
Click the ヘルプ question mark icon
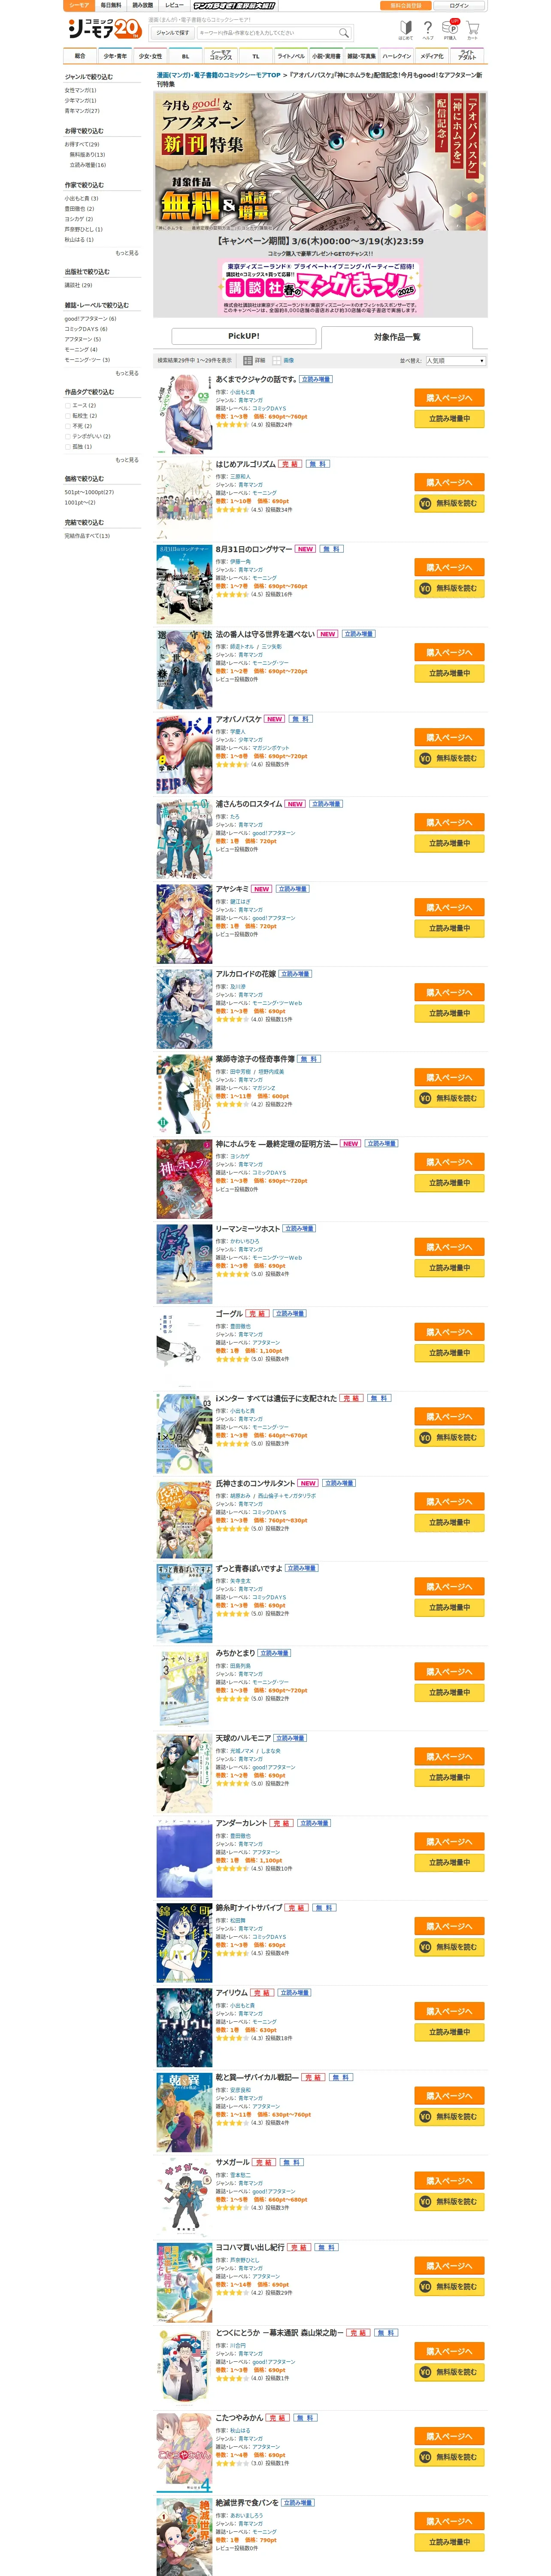click(x=428, y=30)
